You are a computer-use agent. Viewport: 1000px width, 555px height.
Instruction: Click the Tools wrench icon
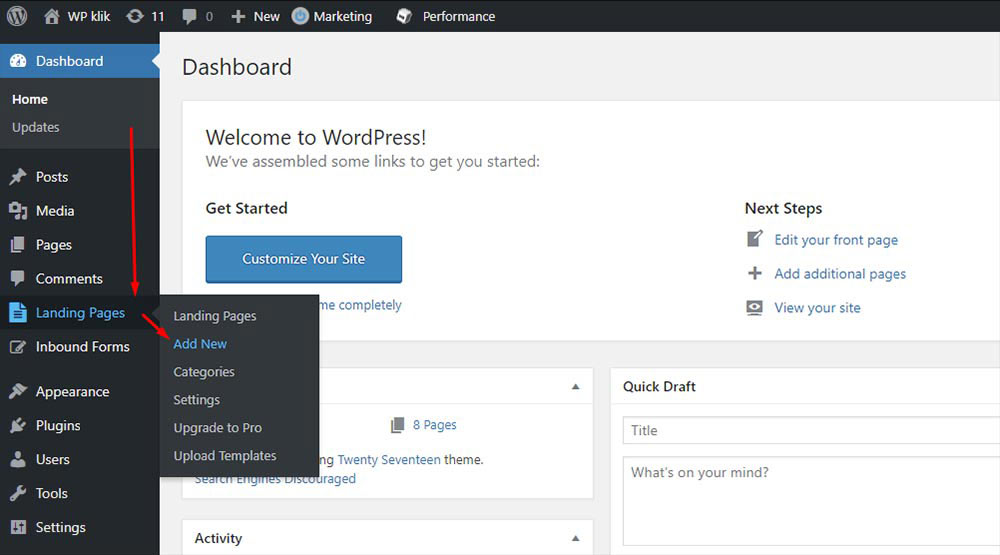point(18,493)
